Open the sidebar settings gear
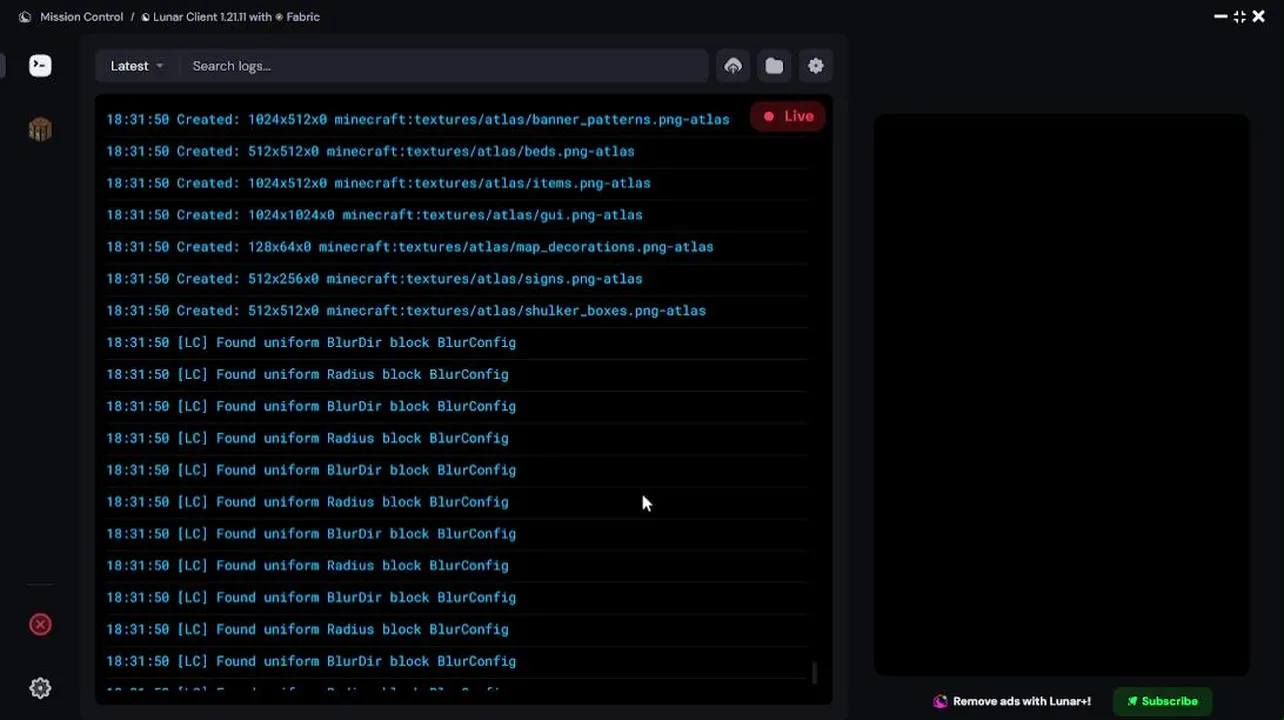 coord(40,688)
